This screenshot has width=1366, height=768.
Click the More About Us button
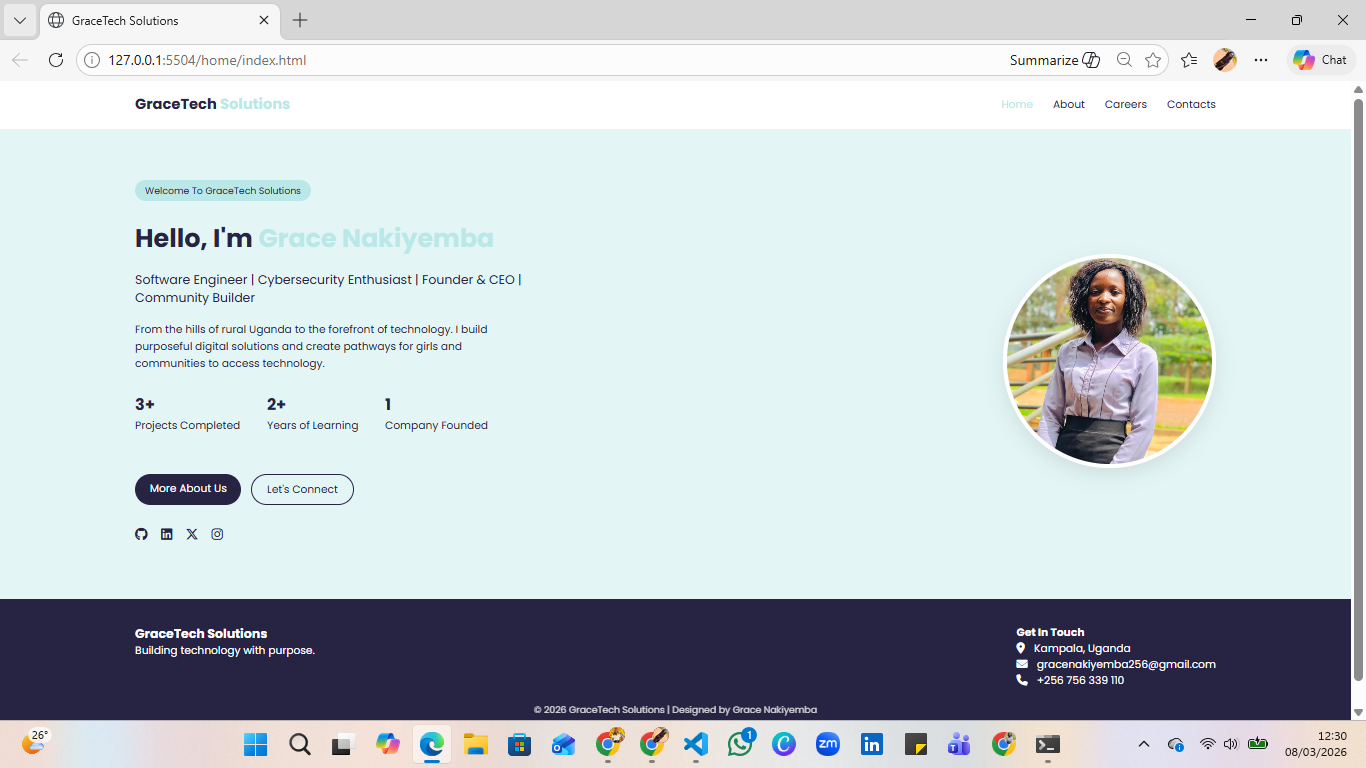pos(188,489)
